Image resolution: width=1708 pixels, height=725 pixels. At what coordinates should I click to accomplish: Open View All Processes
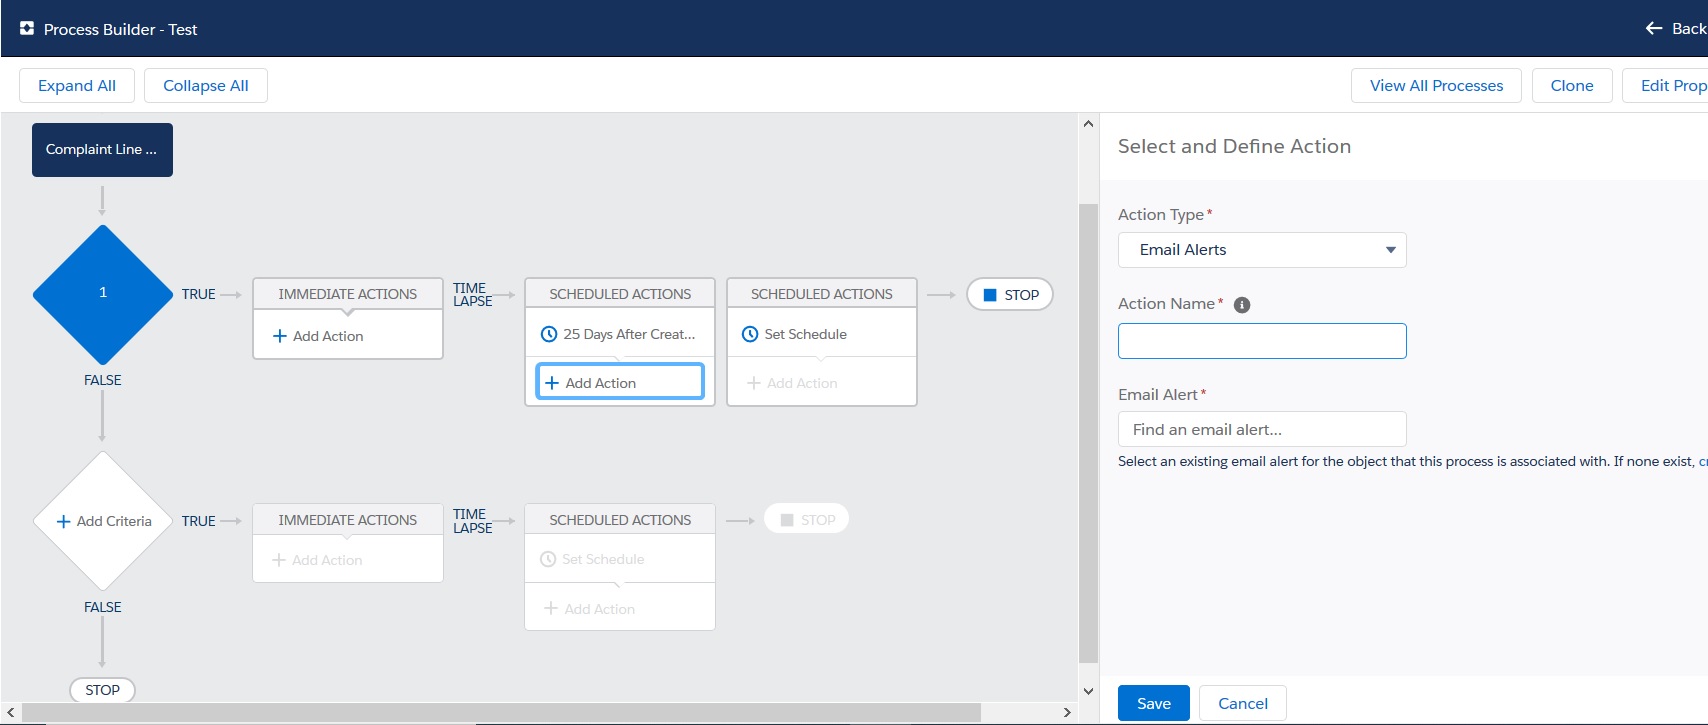(x=1436, y=86)
